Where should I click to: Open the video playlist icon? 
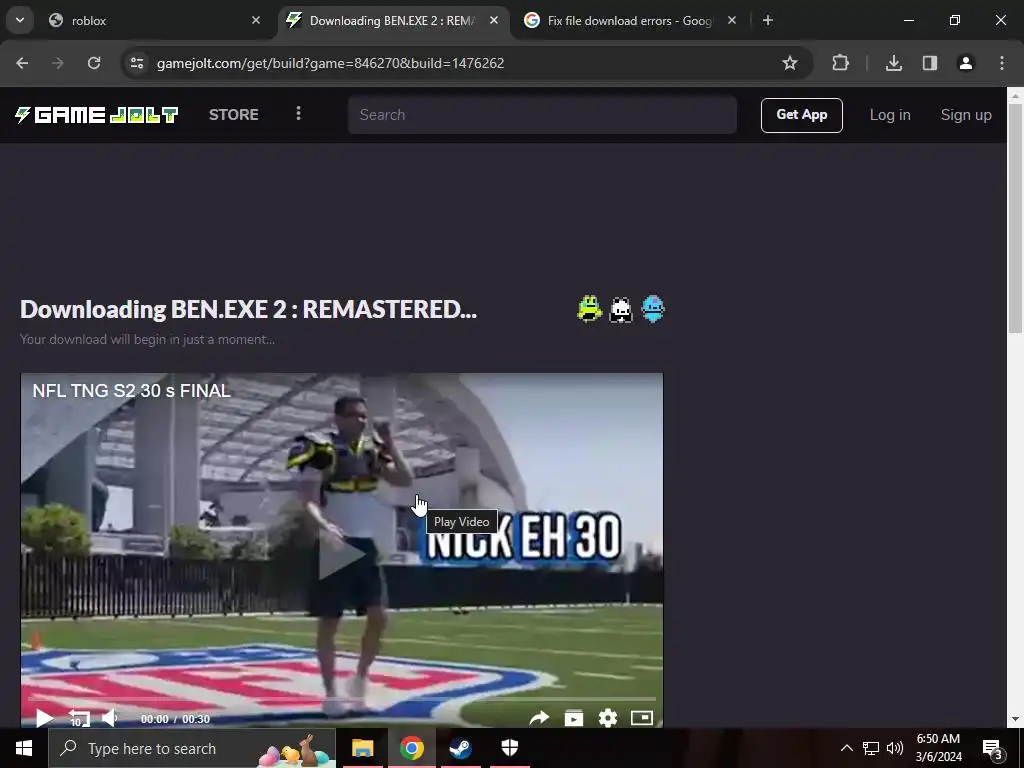coord(573,718)
